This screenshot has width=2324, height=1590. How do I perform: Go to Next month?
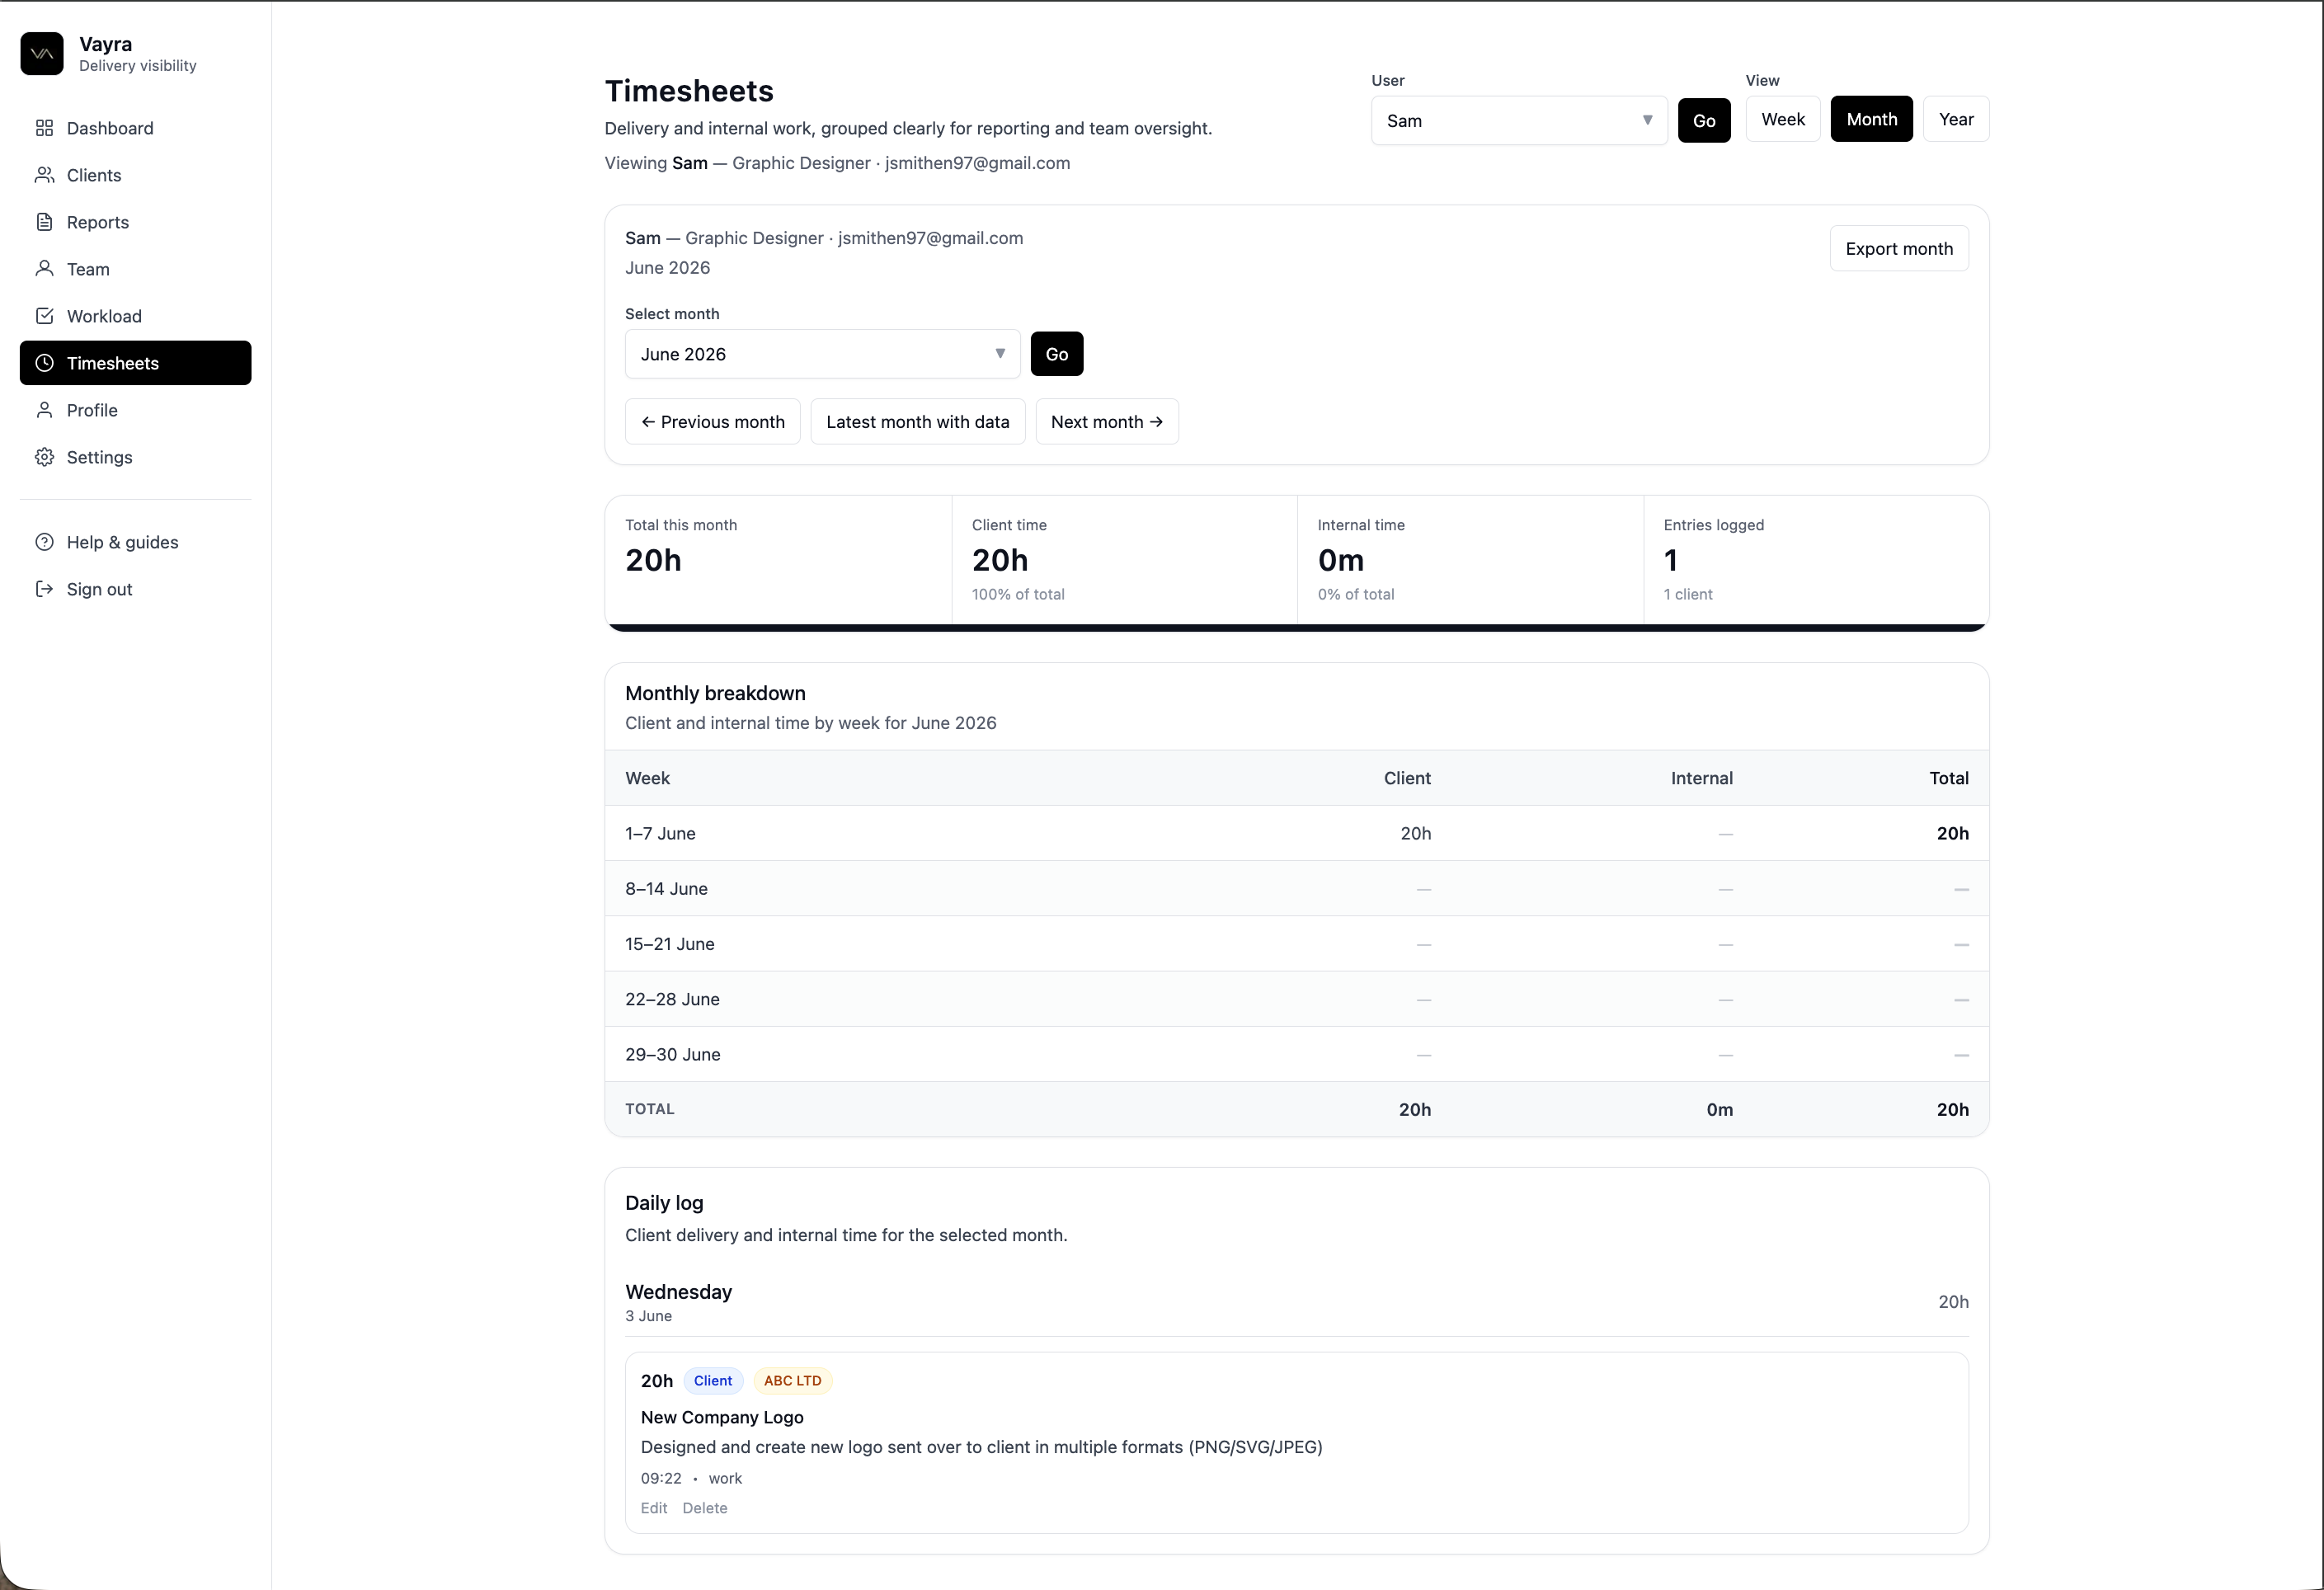(1106, 422)
